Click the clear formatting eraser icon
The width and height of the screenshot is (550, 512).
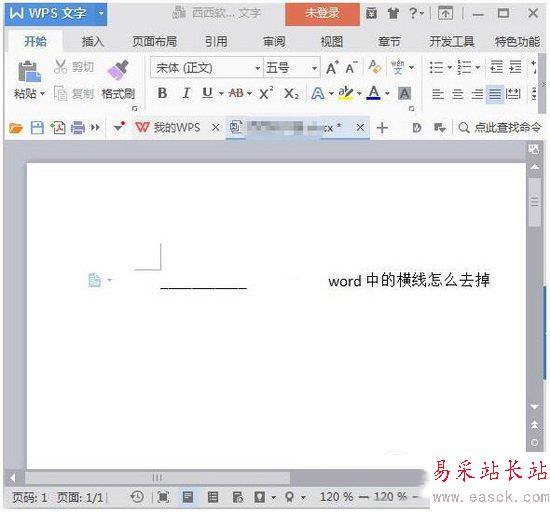click(374, 67)
